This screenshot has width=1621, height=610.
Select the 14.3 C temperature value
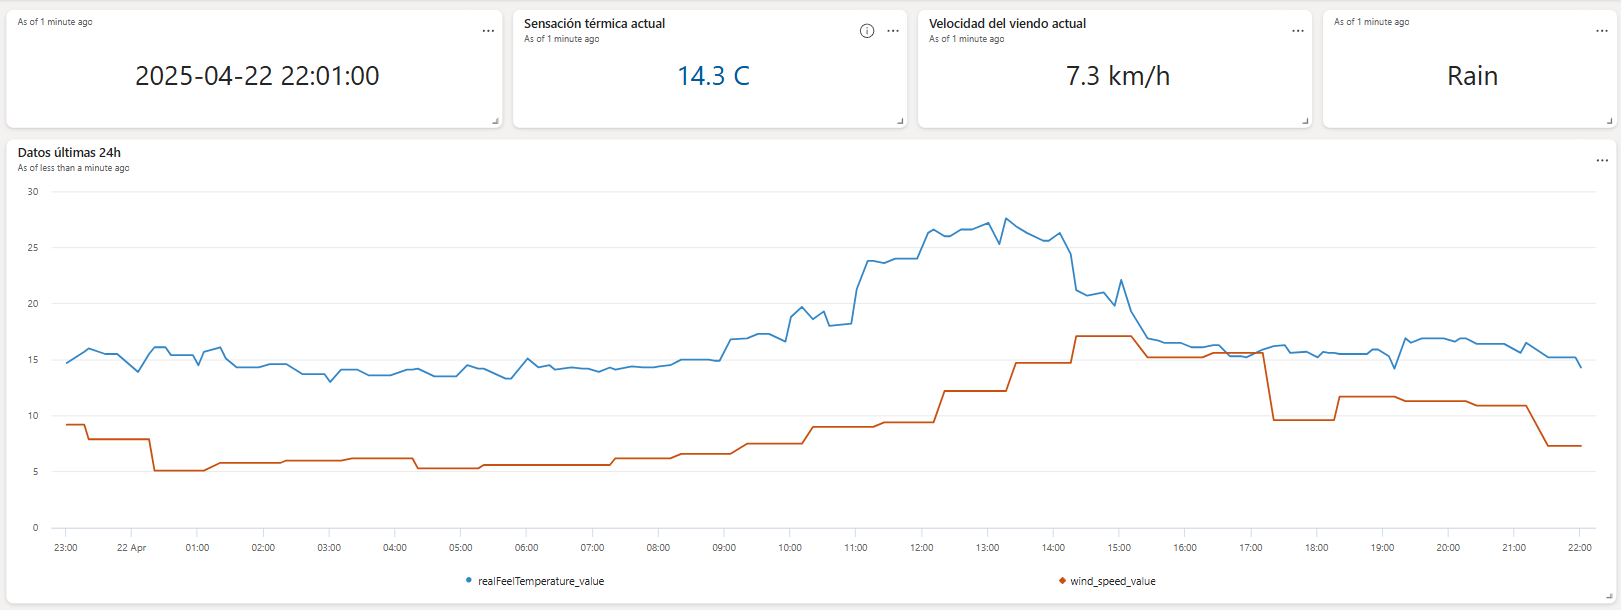coord(713,76)
